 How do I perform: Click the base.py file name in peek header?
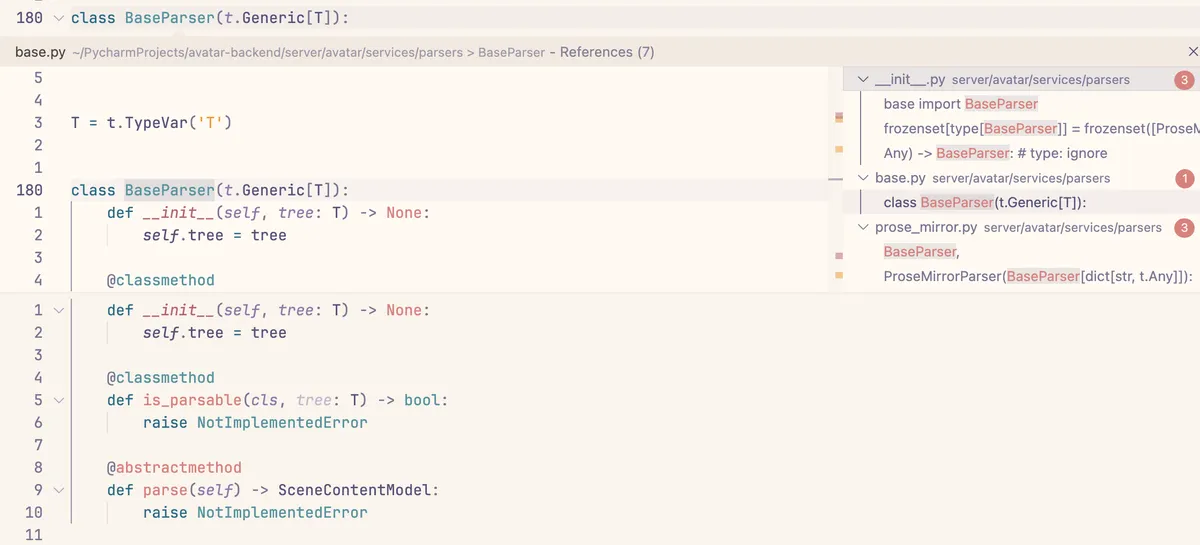38,52
